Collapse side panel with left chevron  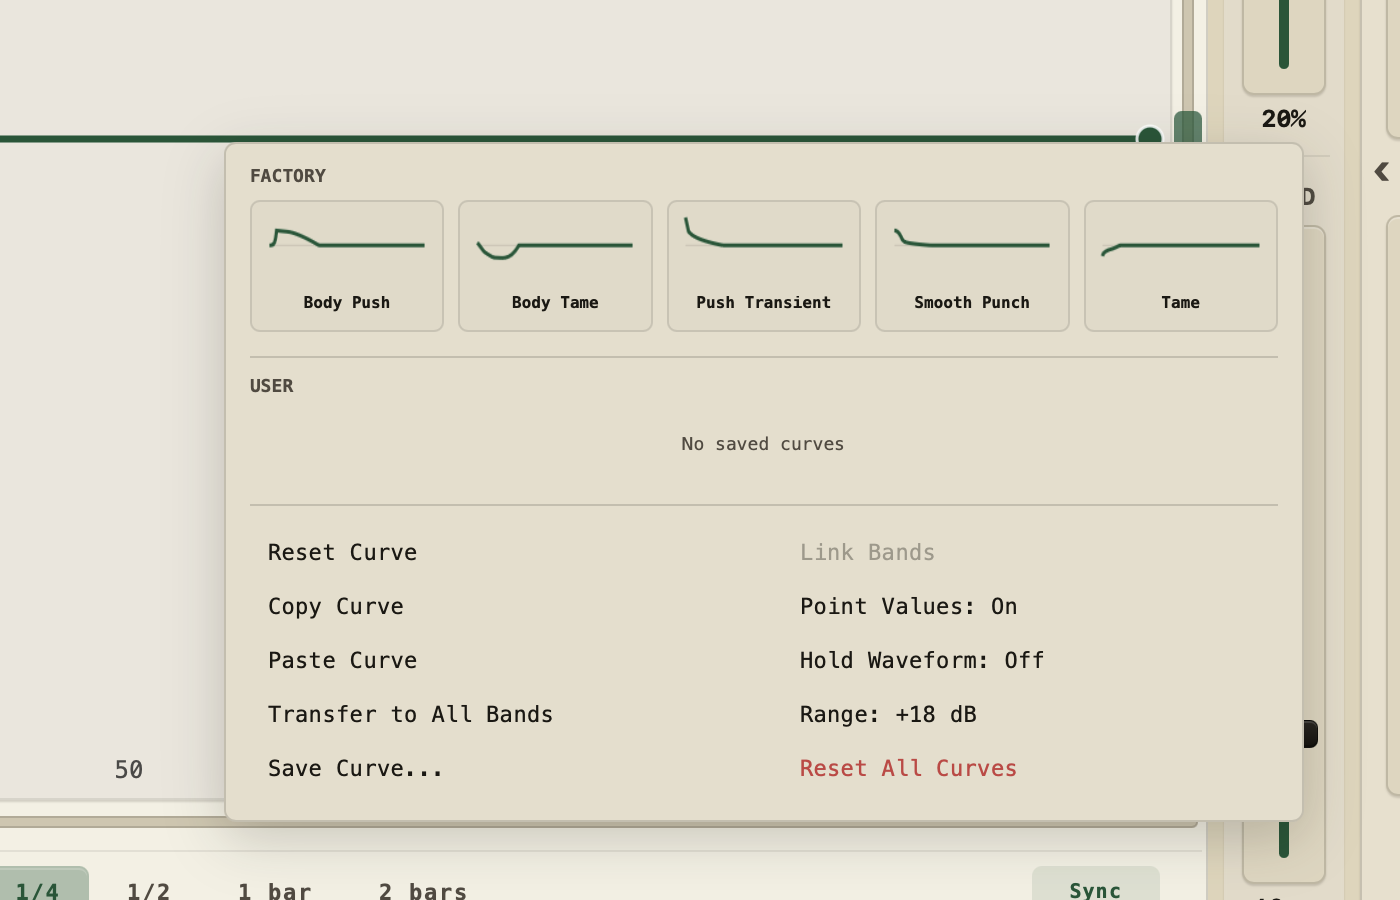coord(1382,172)
